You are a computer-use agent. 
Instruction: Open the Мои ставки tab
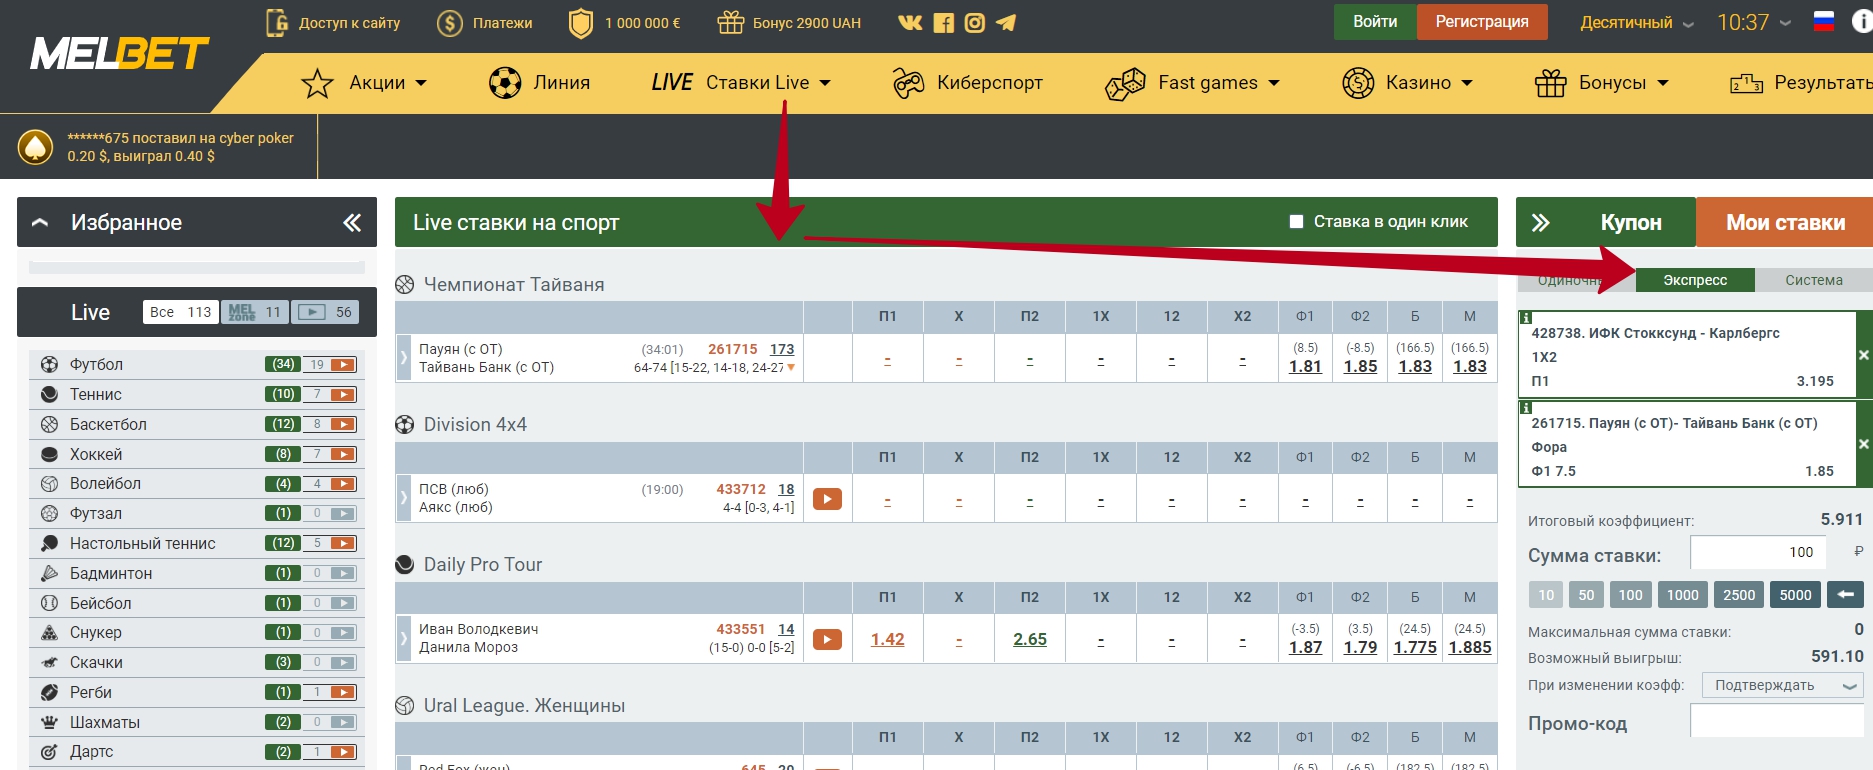[x=1785, y=222]
